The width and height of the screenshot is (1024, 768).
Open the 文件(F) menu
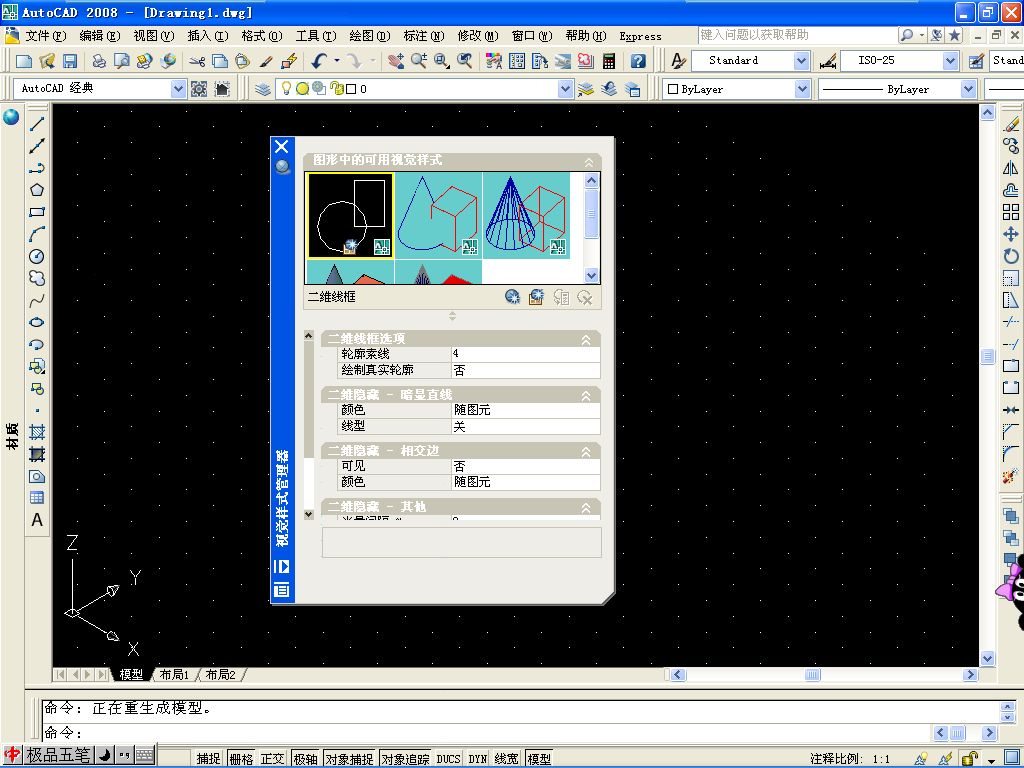(45, 36)
